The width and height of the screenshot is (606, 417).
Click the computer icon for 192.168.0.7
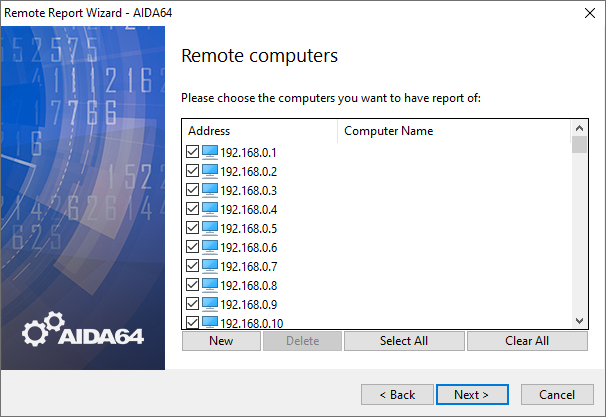click(210, 266)
